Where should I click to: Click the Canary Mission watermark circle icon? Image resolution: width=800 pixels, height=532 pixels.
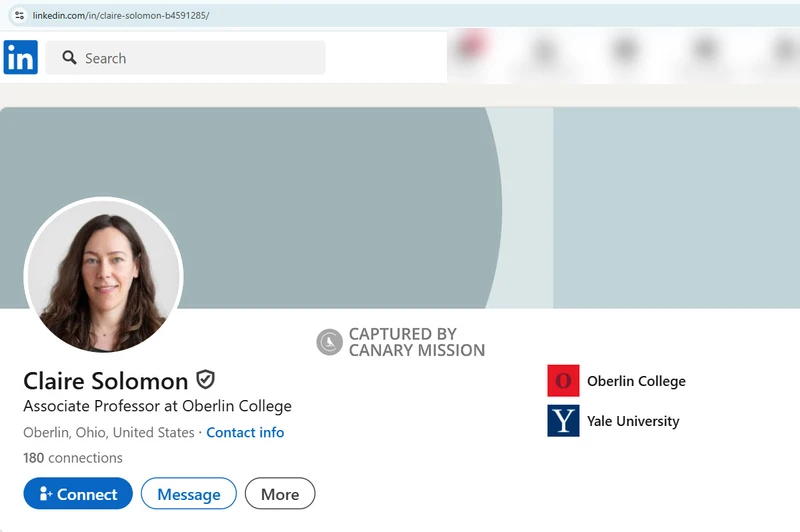[x=329, y=342]
